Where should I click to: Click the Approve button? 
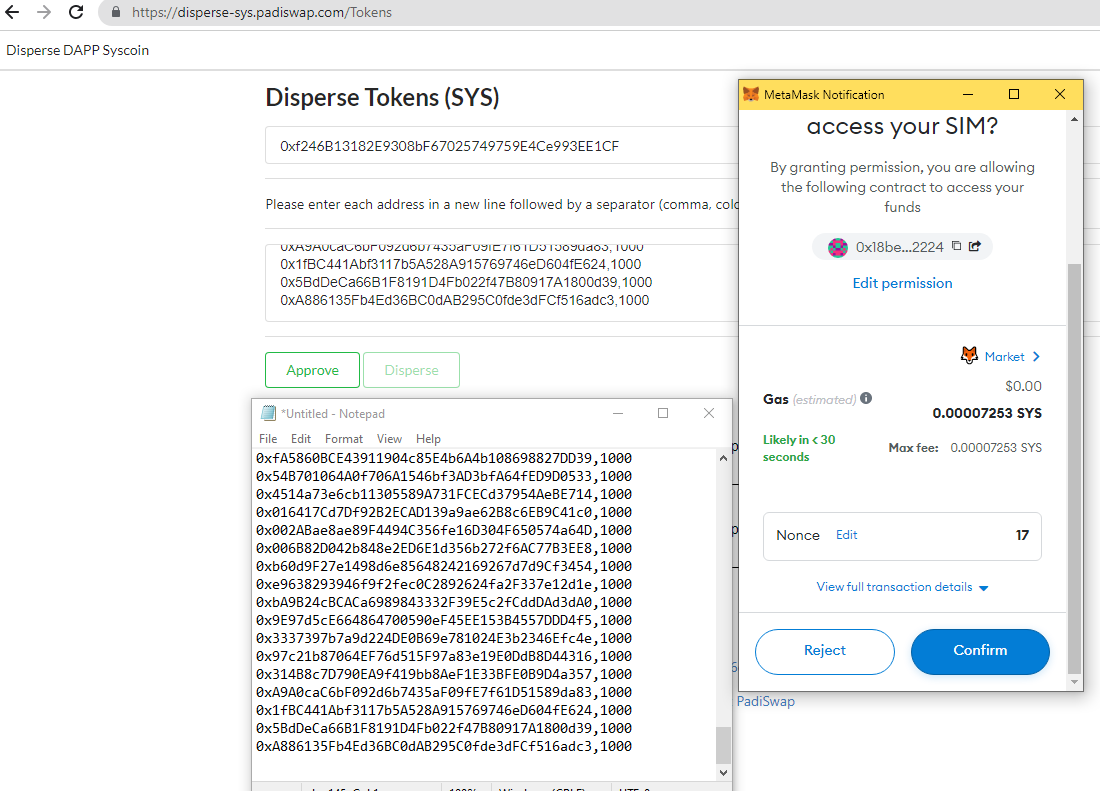point(312,370)
